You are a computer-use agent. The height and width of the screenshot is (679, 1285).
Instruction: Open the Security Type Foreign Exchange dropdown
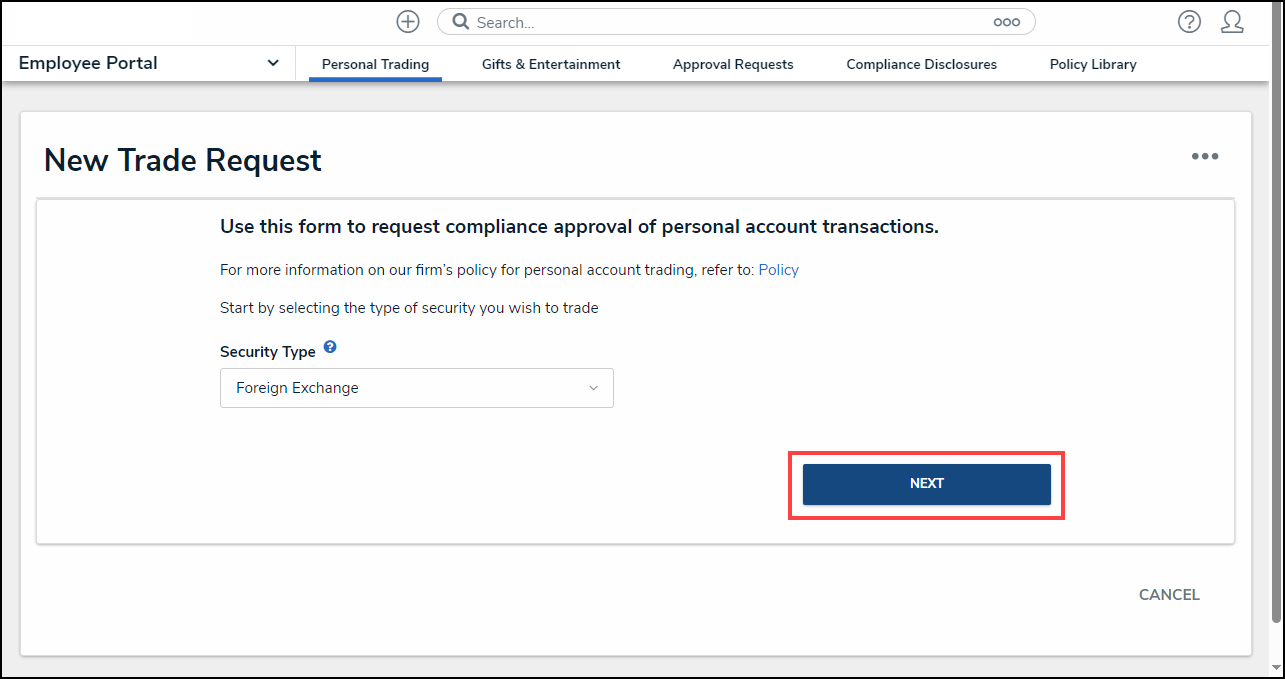416,388
